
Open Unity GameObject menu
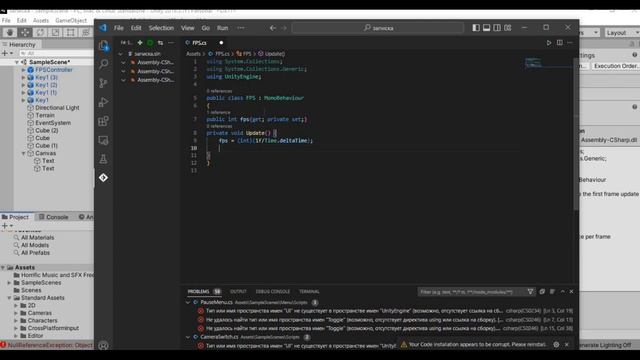pos(71,20)
